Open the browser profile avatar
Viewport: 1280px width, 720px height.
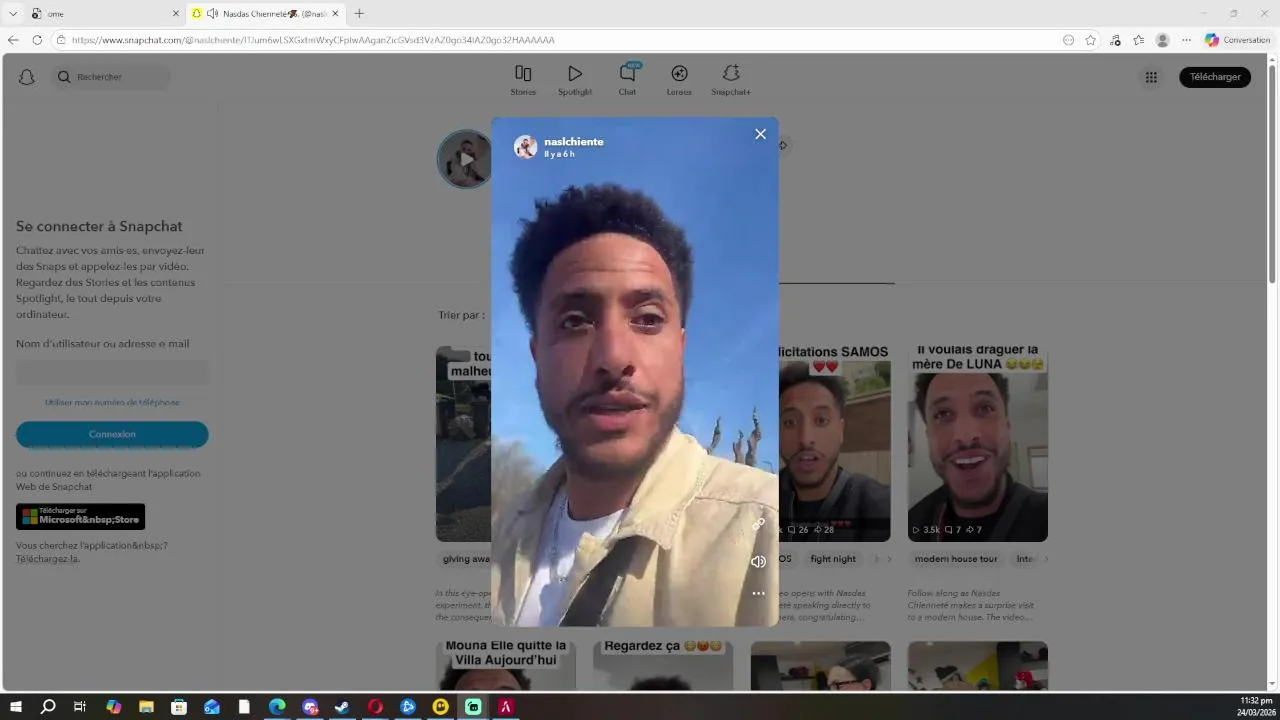tap(1162, 40)
